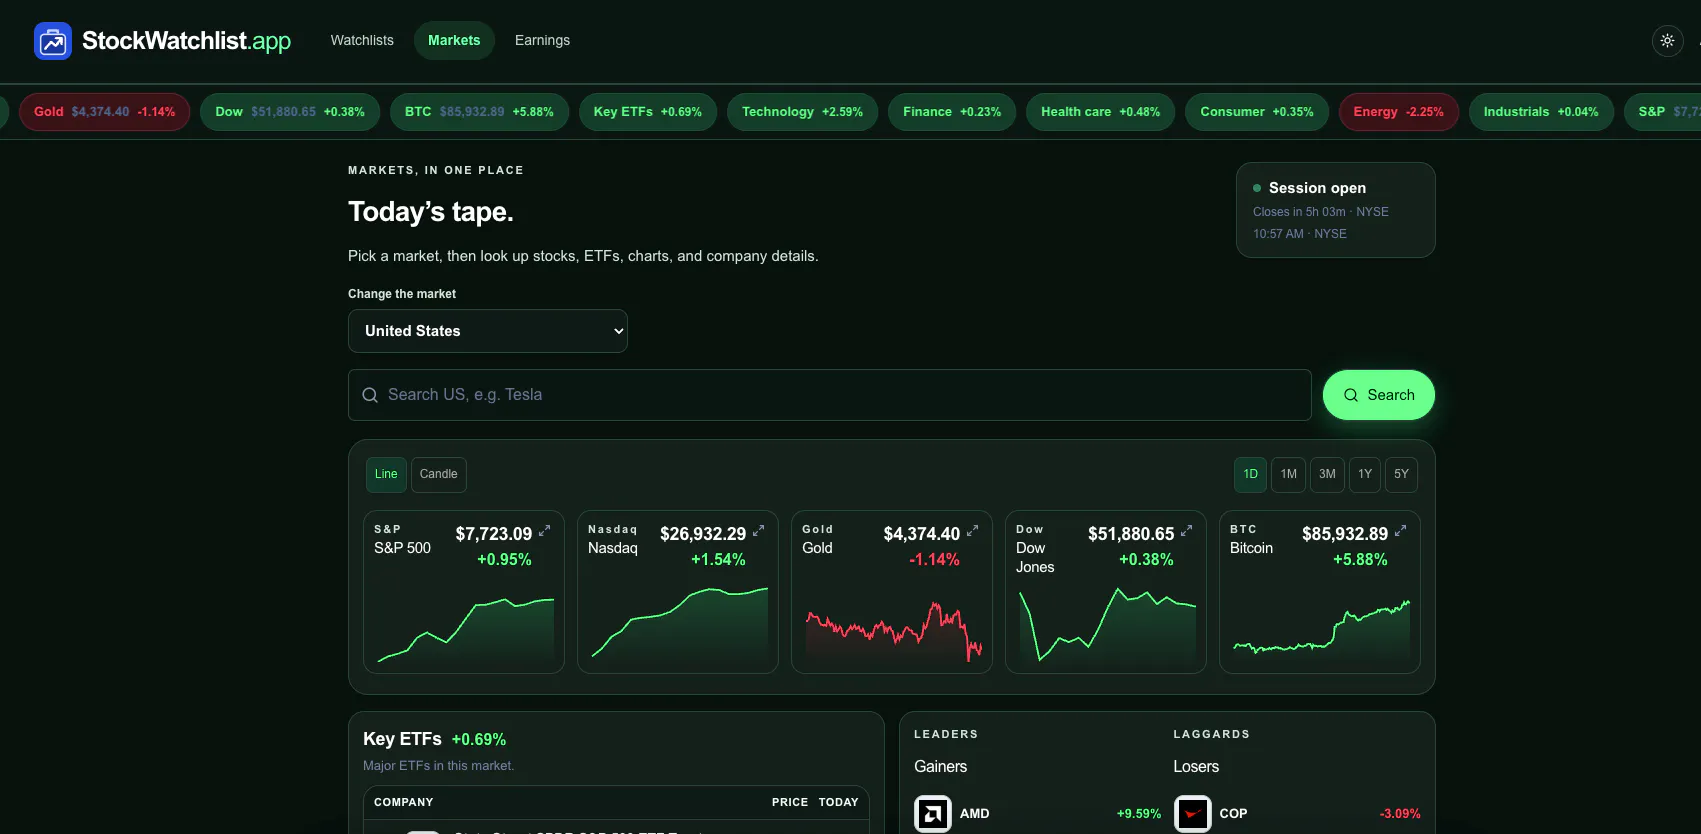Select the 3M time range
The image size is (1701, 834).
[x=1327, y=474]
